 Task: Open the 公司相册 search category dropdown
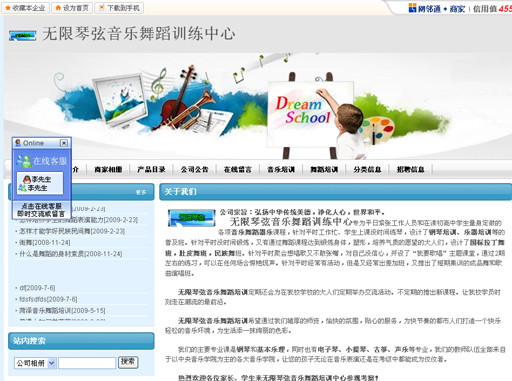(x=35, y=363)
